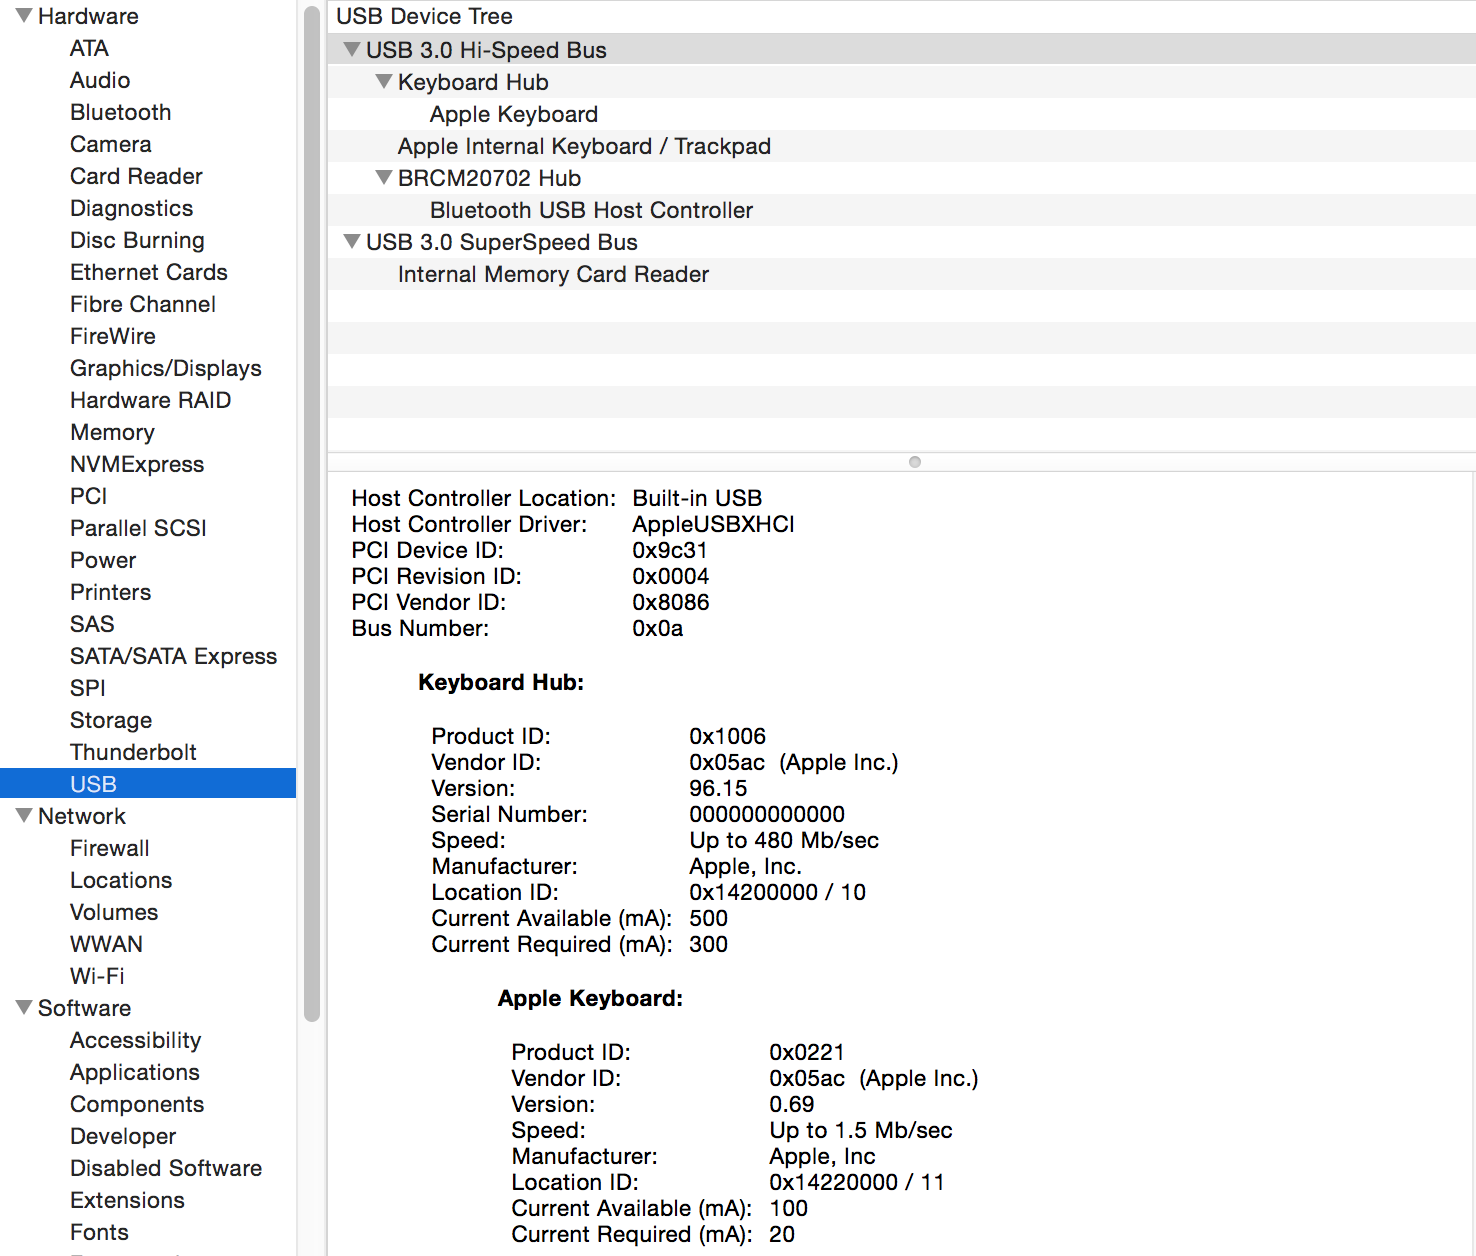This screenshot has height=1256, width=1476.
Task: Select SPI in the sidebar
Action: (87, 688)
